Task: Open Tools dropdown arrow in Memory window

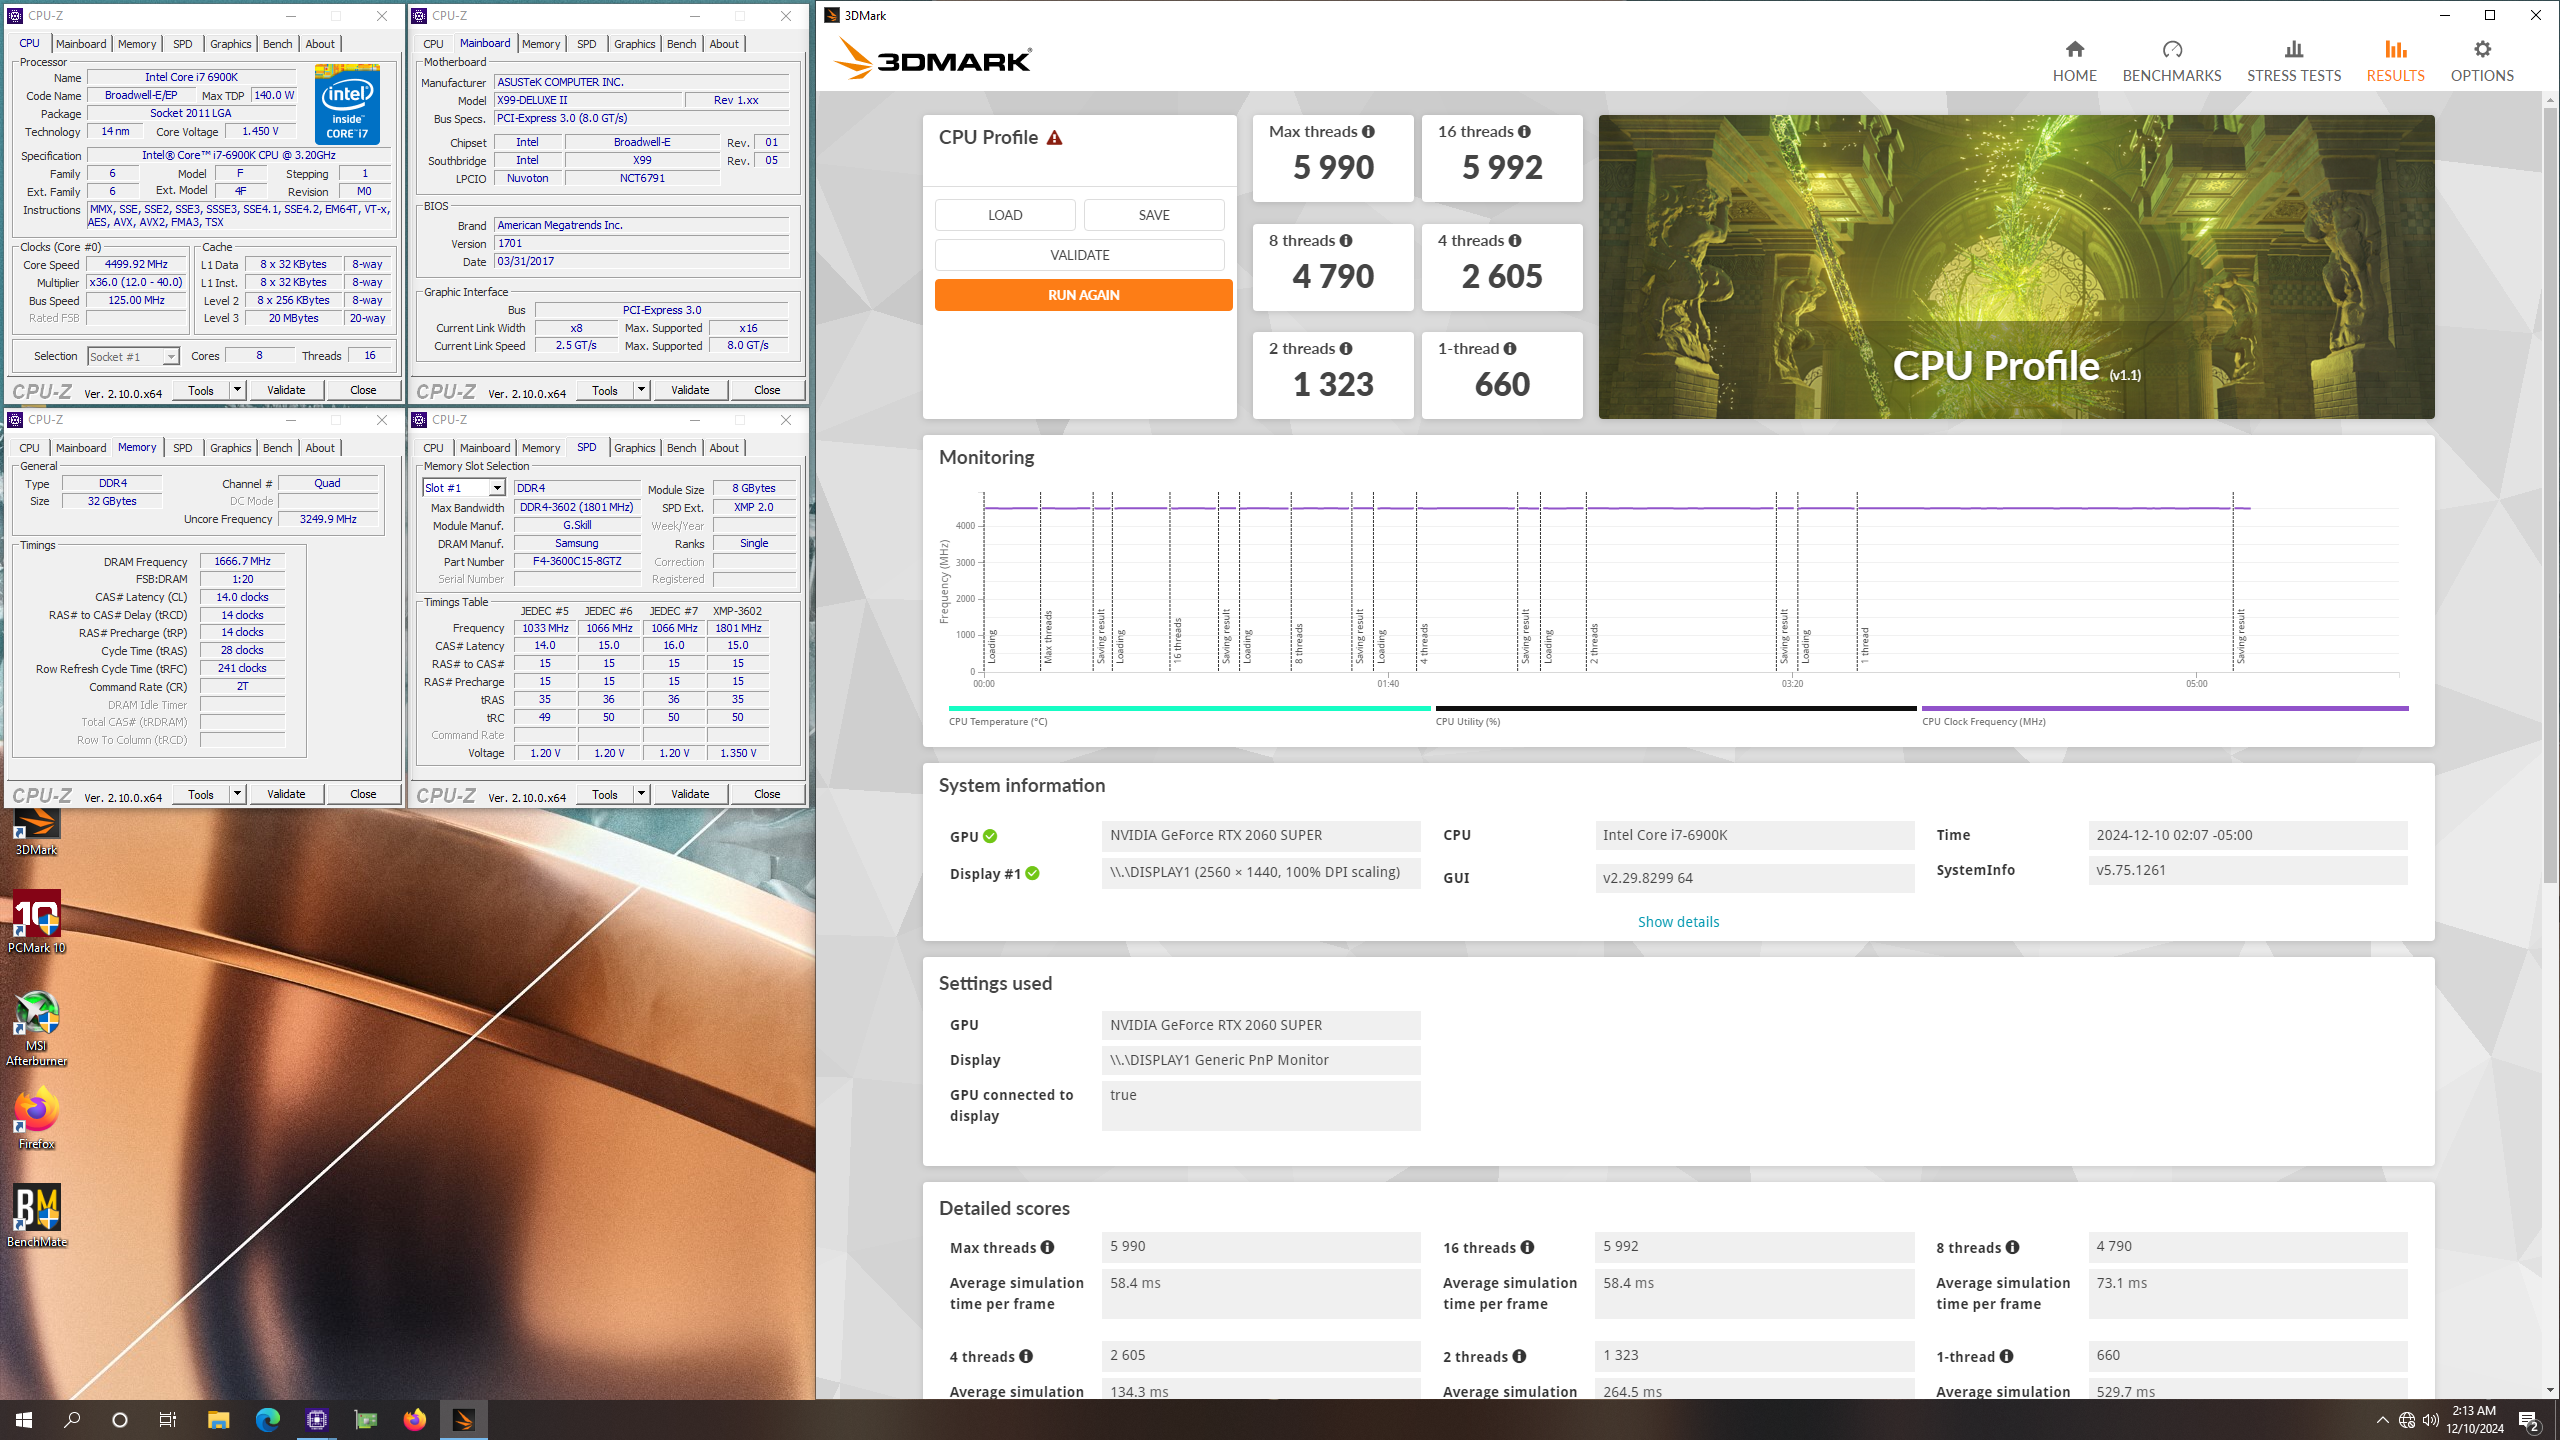Action: coord(237,794)
